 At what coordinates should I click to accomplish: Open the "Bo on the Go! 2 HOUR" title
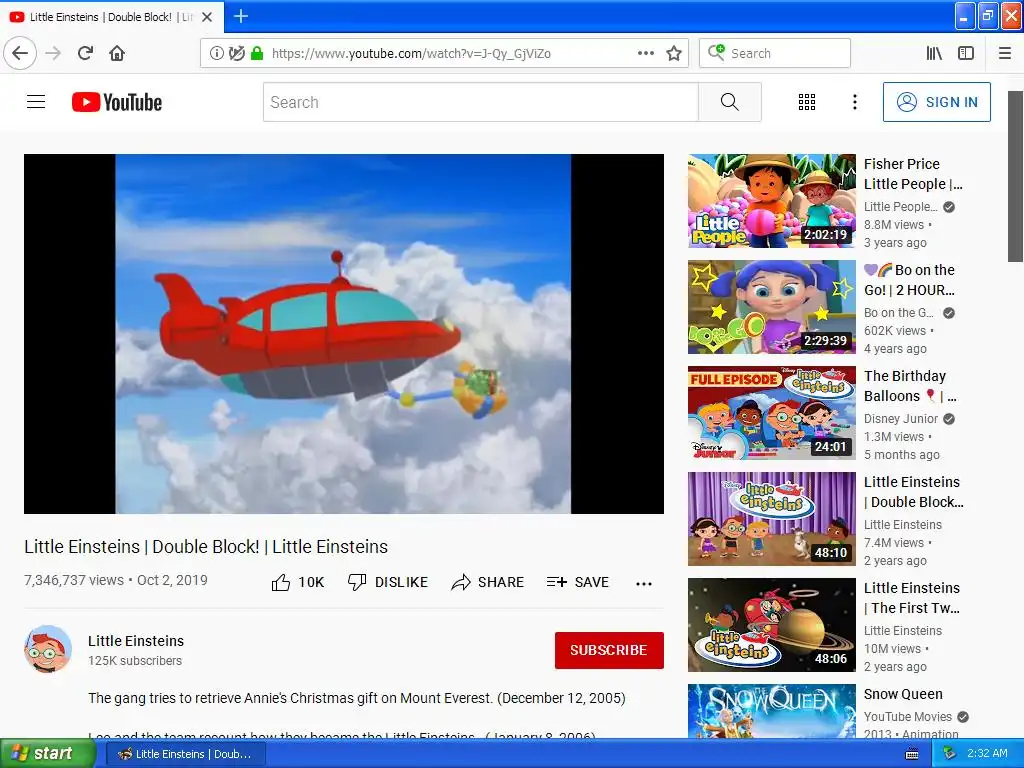click(x=909, y=280)
